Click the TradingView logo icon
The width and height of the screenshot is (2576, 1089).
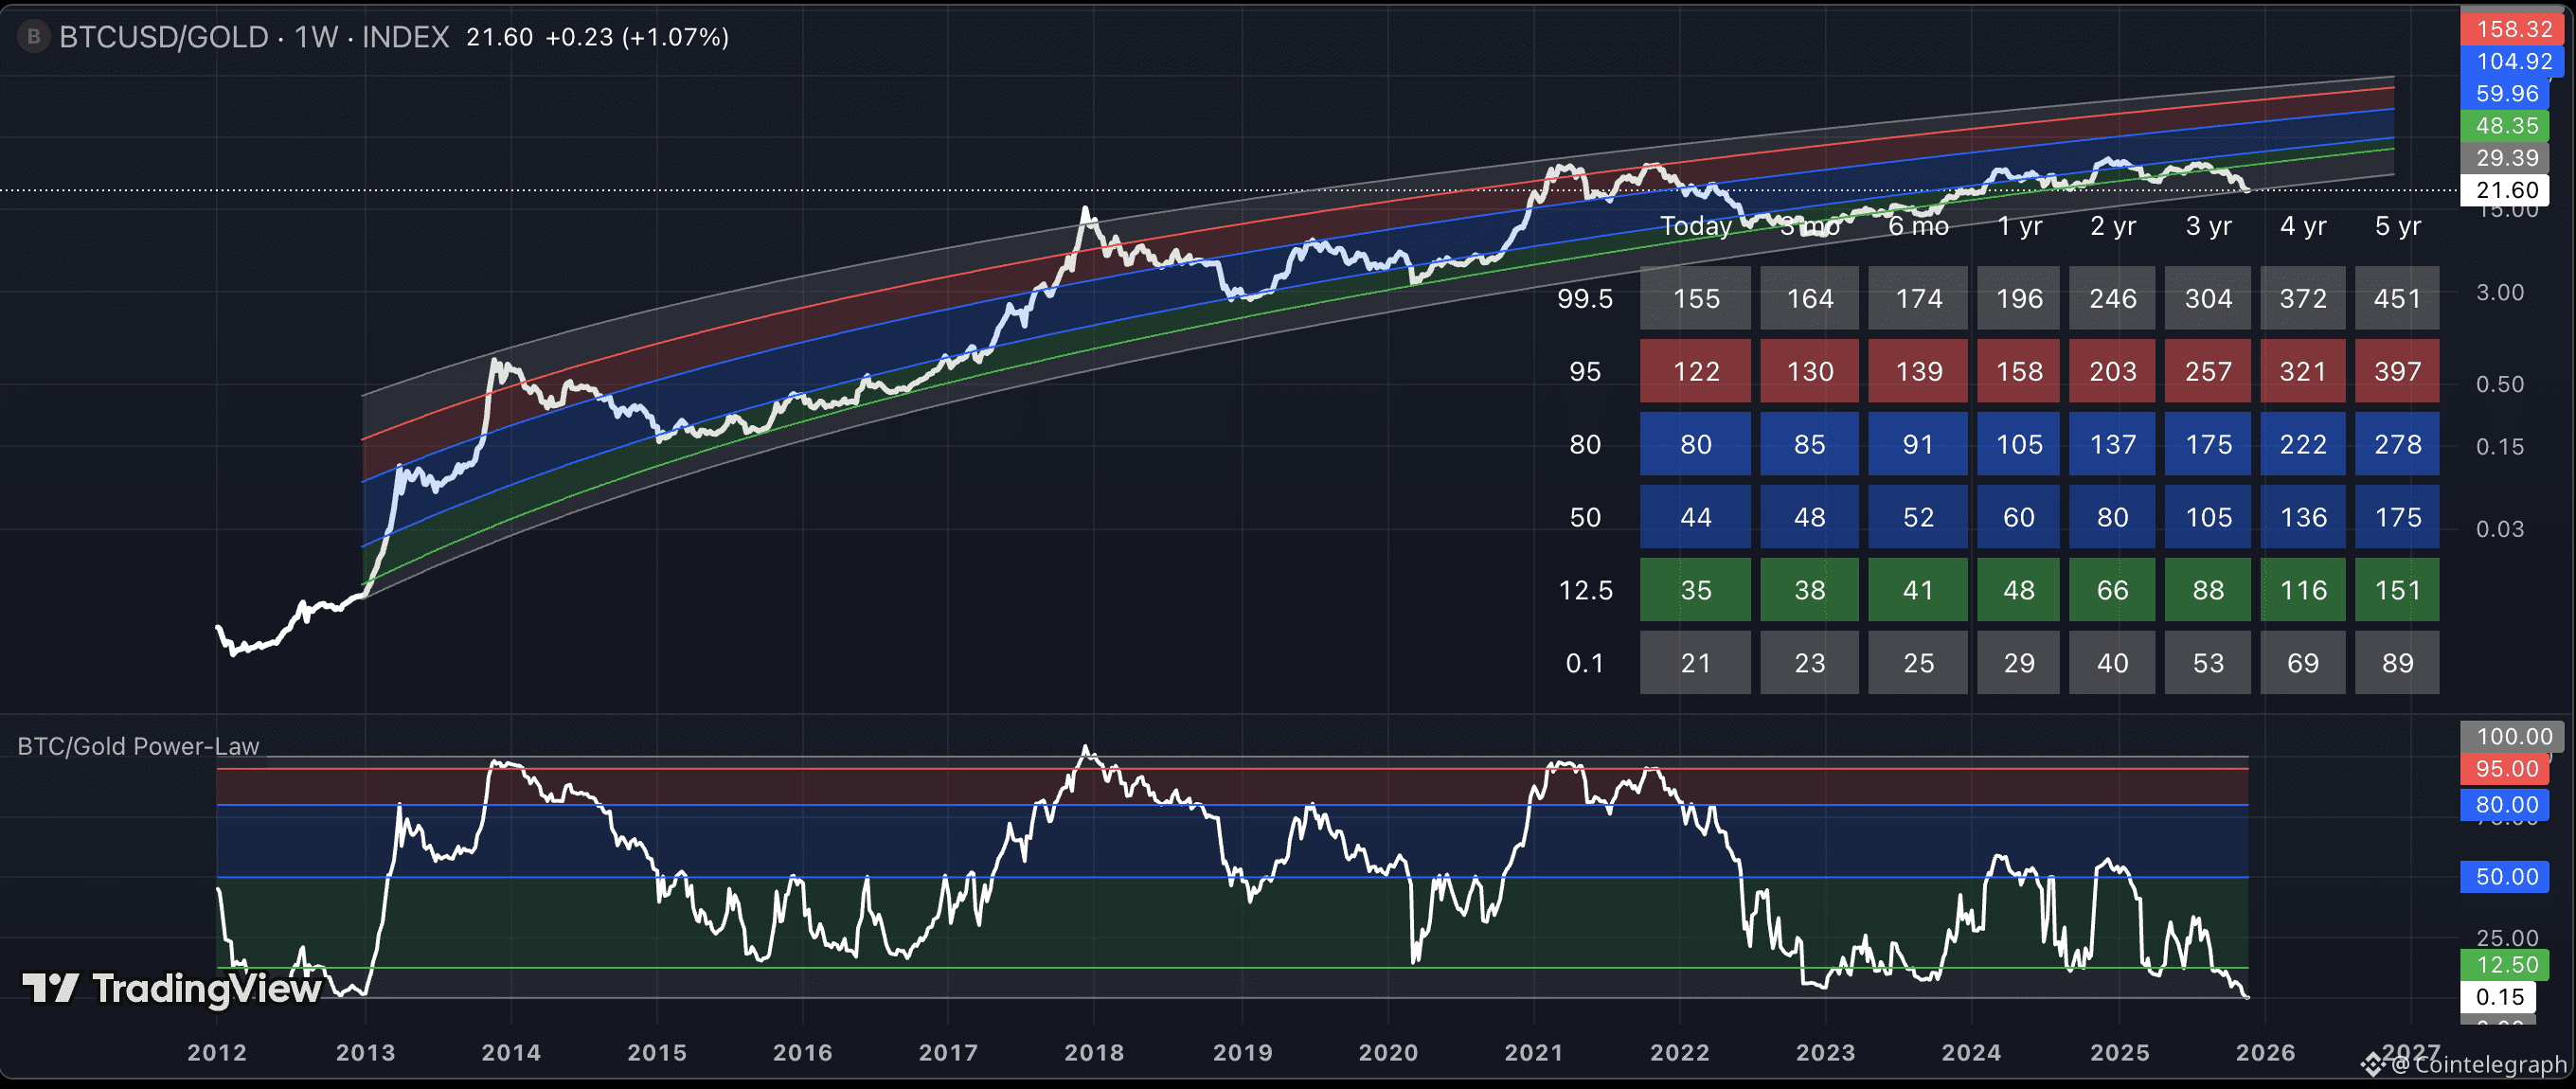(50, 988)
